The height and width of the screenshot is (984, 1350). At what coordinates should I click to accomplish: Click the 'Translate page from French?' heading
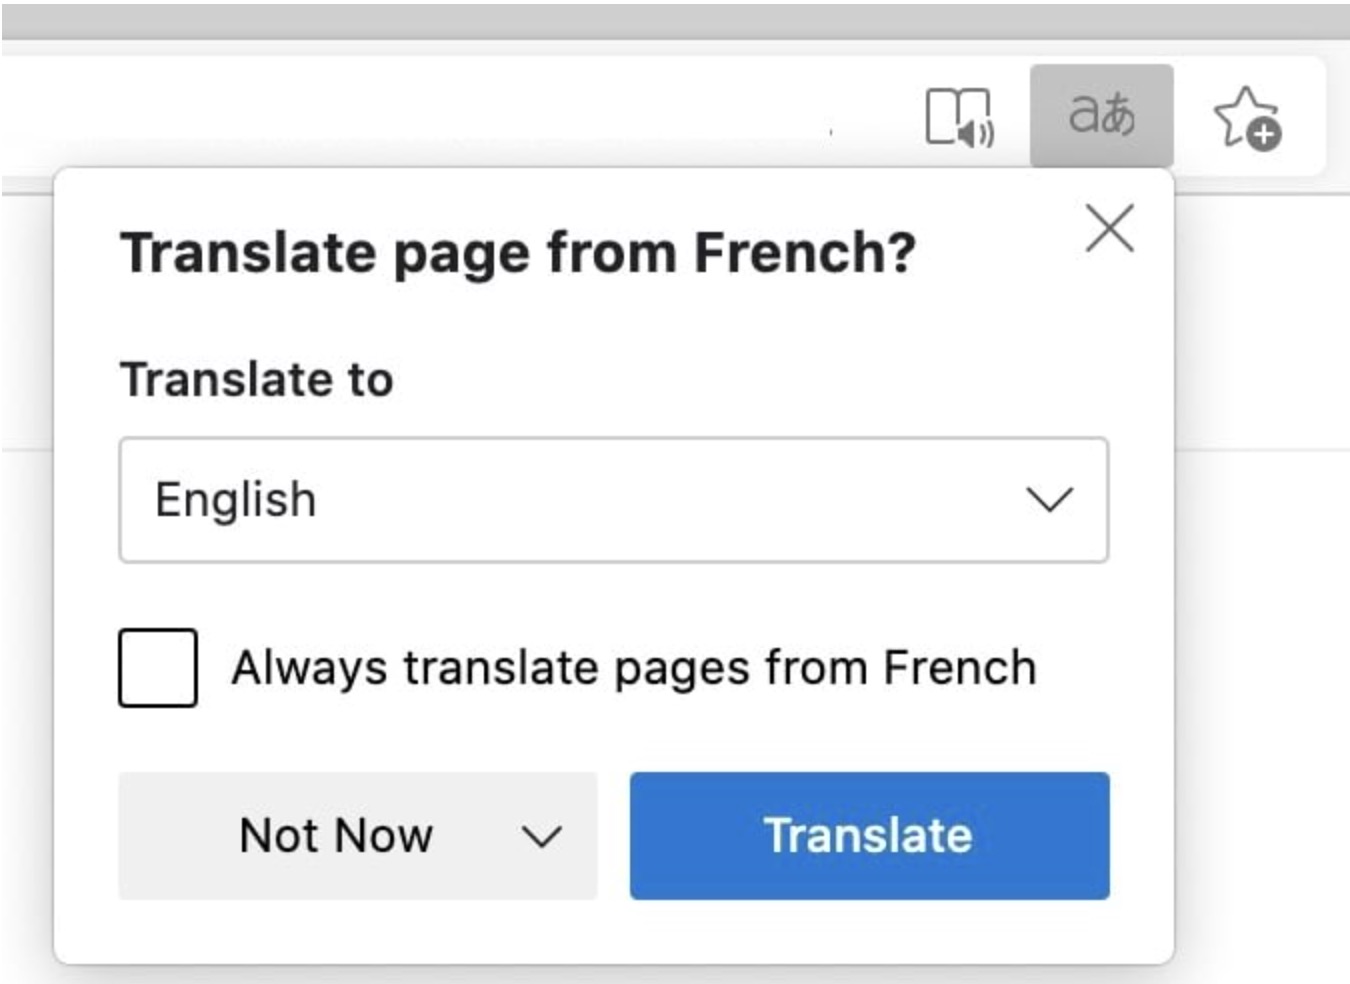(x=518, y=252)
